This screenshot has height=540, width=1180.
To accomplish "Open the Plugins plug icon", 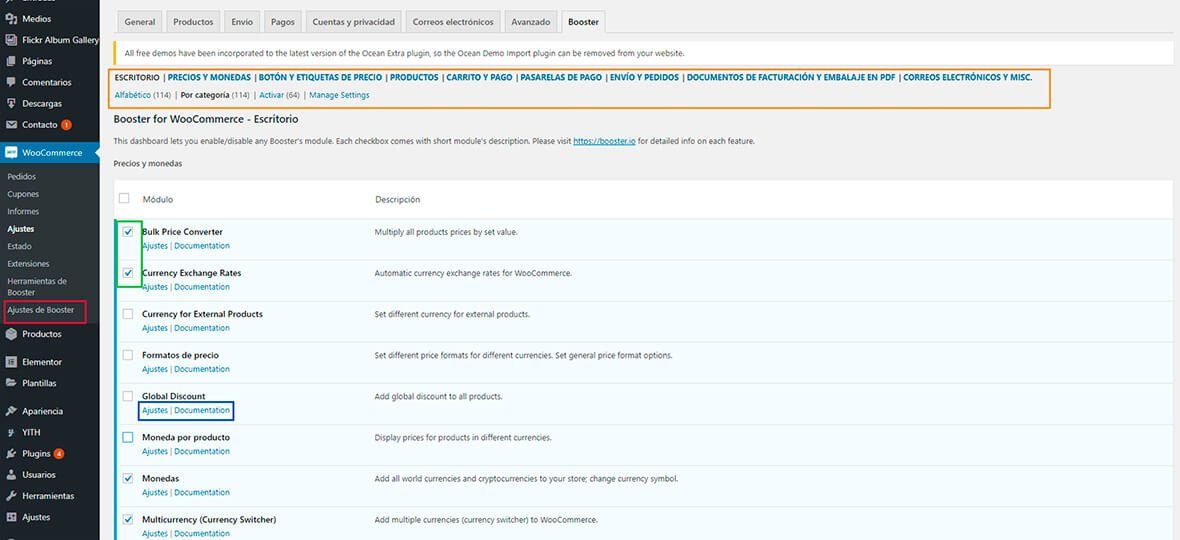I will pos(11,454).
